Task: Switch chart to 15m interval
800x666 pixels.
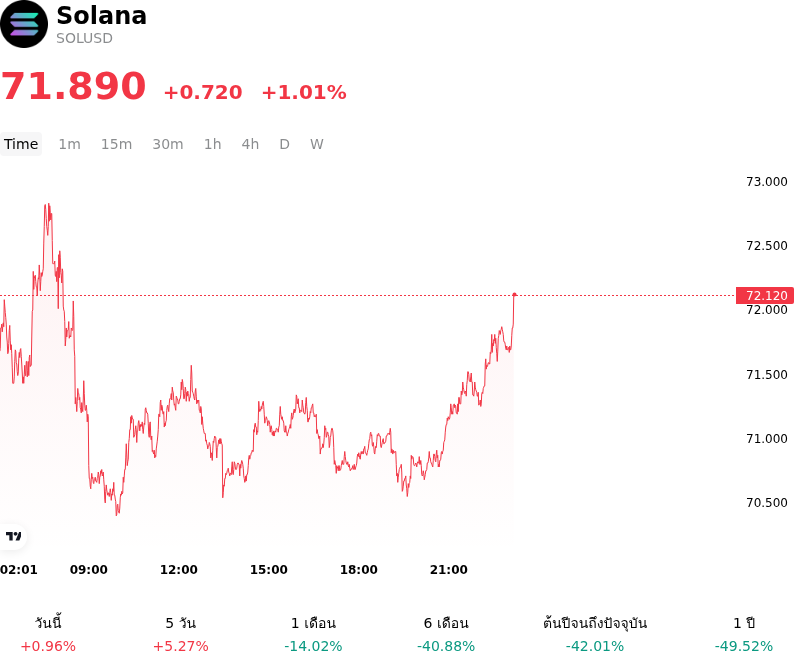Action: pyautogui.click(x=116, y=144)
